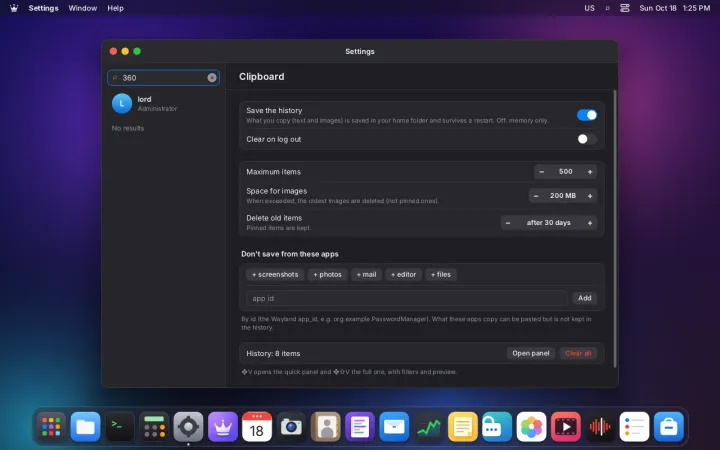This screenshot has height=450, width=720.
Task: Select the lord Administrator account row
Action: click(163, 103)
